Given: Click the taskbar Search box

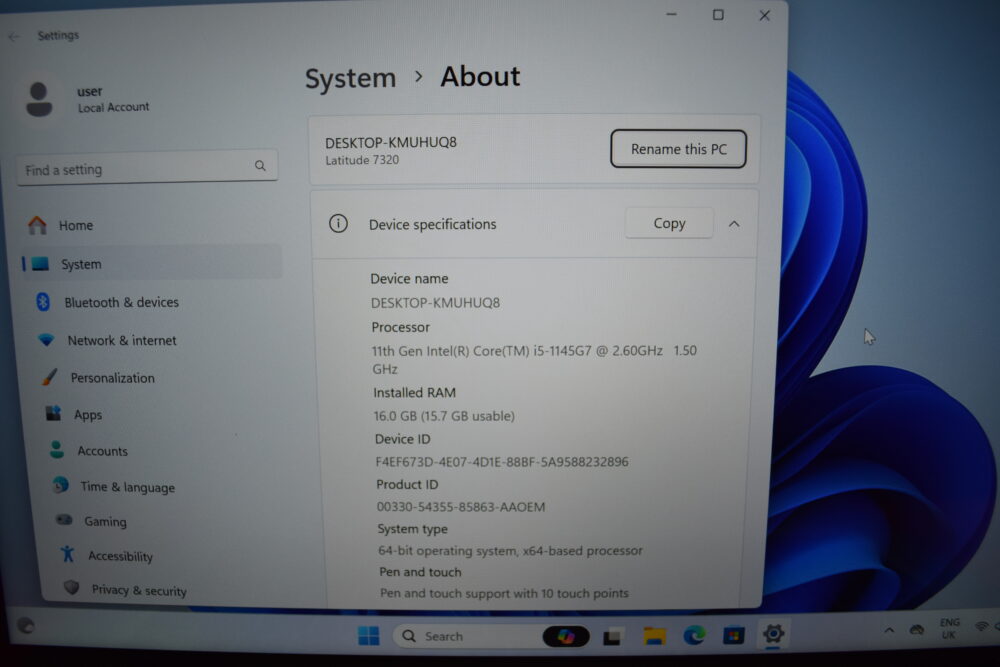Looking at the screenshot, I should [x=468, y=636].
